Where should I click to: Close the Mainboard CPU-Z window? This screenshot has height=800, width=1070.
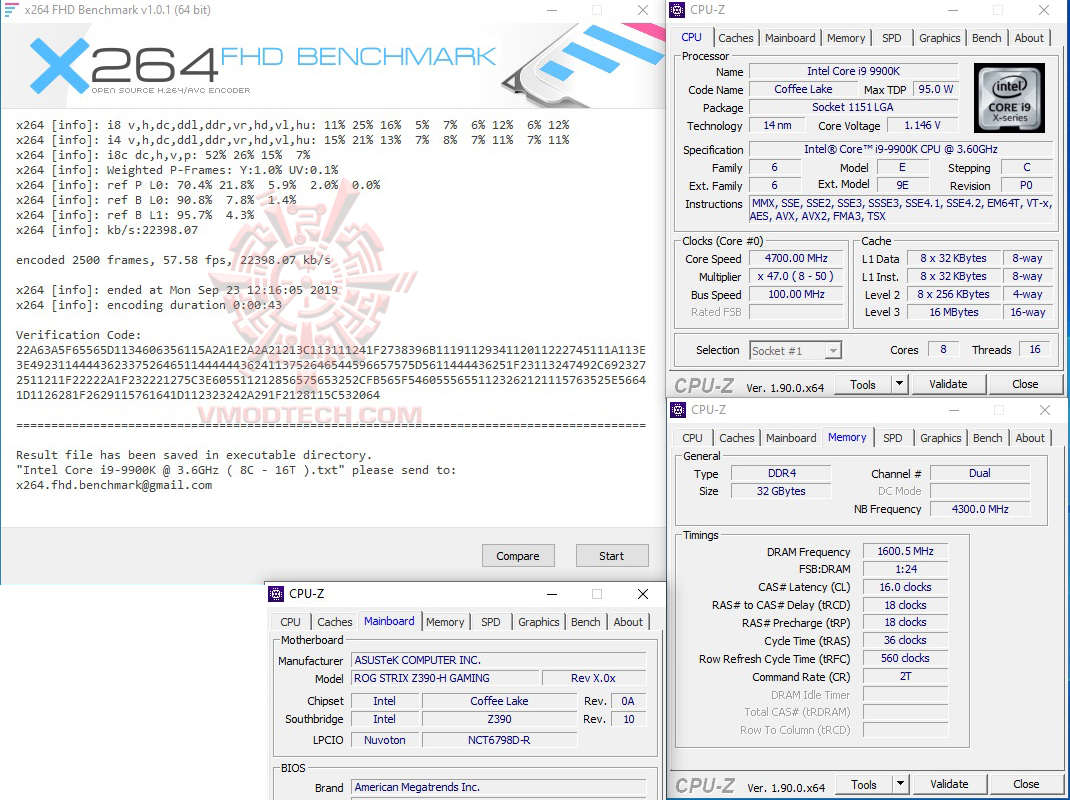[643, 594]
